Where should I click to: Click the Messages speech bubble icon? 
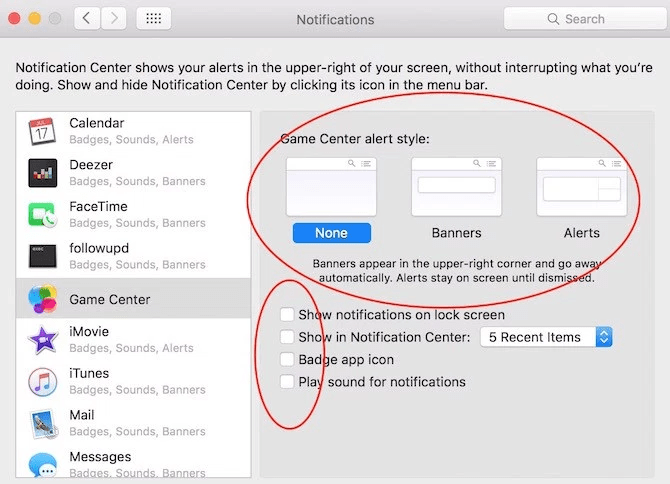pos(42,465)
